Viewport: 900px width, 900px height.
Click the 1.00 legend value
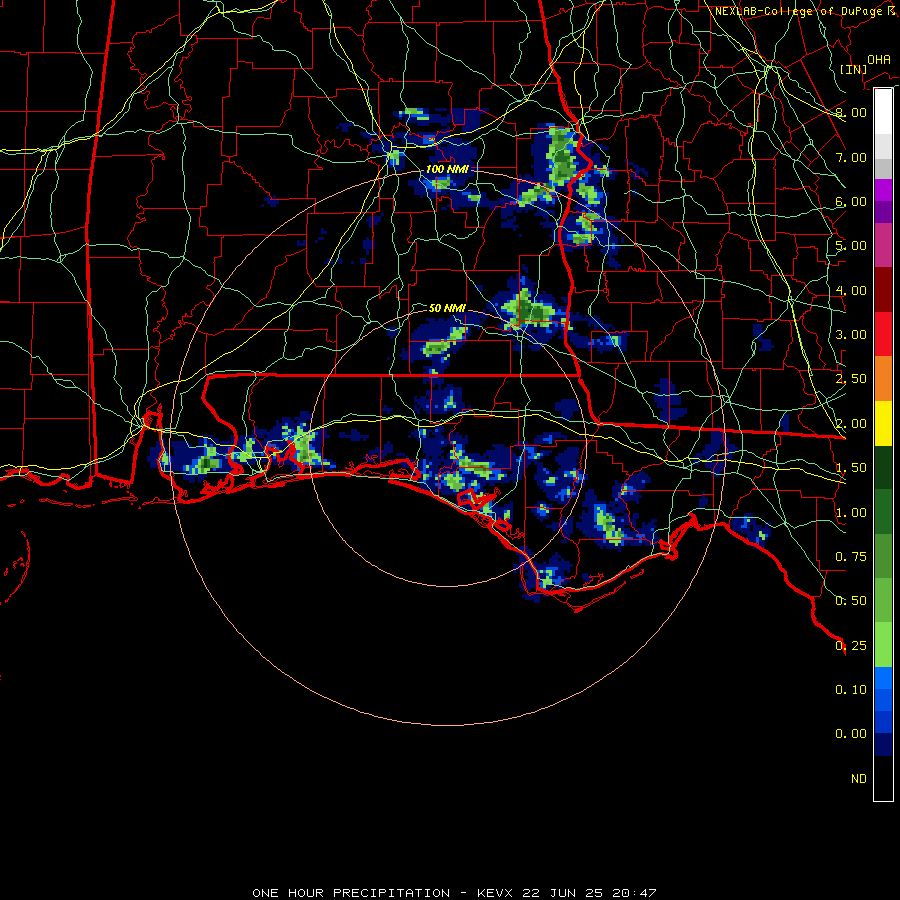pos(851,513)
